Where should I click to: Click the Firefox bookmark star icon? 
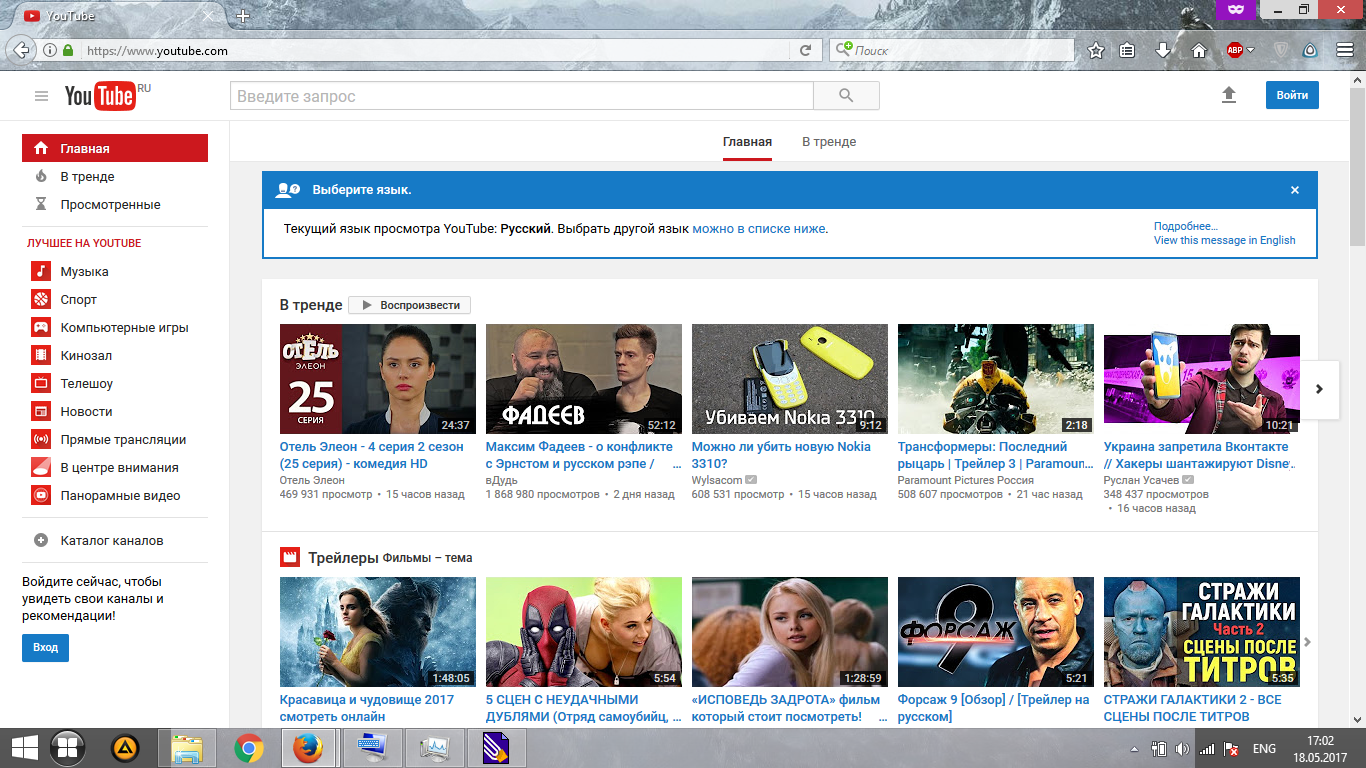click(1096, 50)
